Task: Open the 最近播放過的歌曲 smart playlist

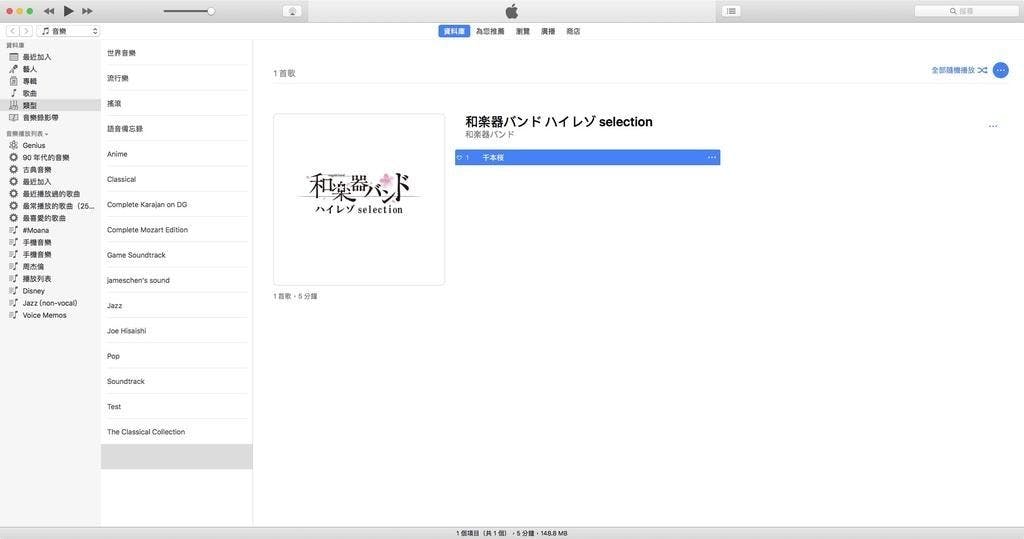Action: 50,193
